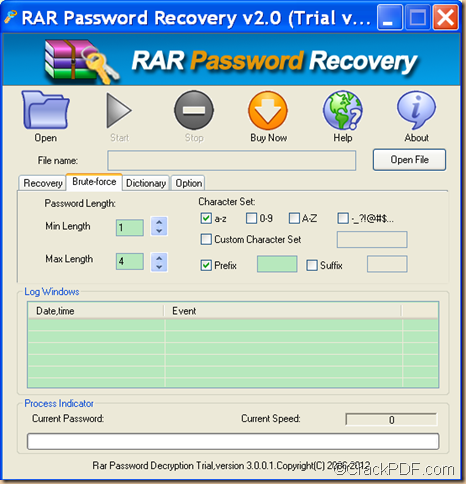This screenshot has width=466, height=484.
Task: Click the Start play icon
Action: click(x=119, y=110)
